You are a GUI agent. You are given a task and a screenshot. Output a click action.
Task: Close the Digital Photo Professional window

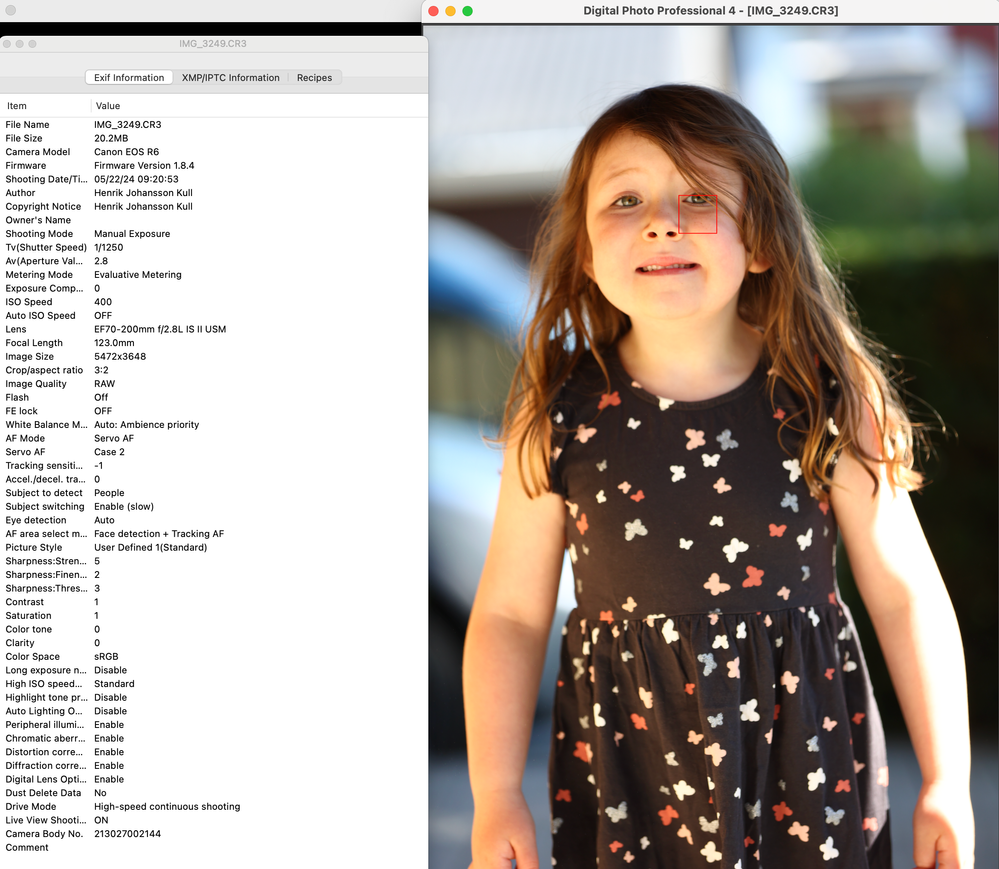(x=433, y=11)
